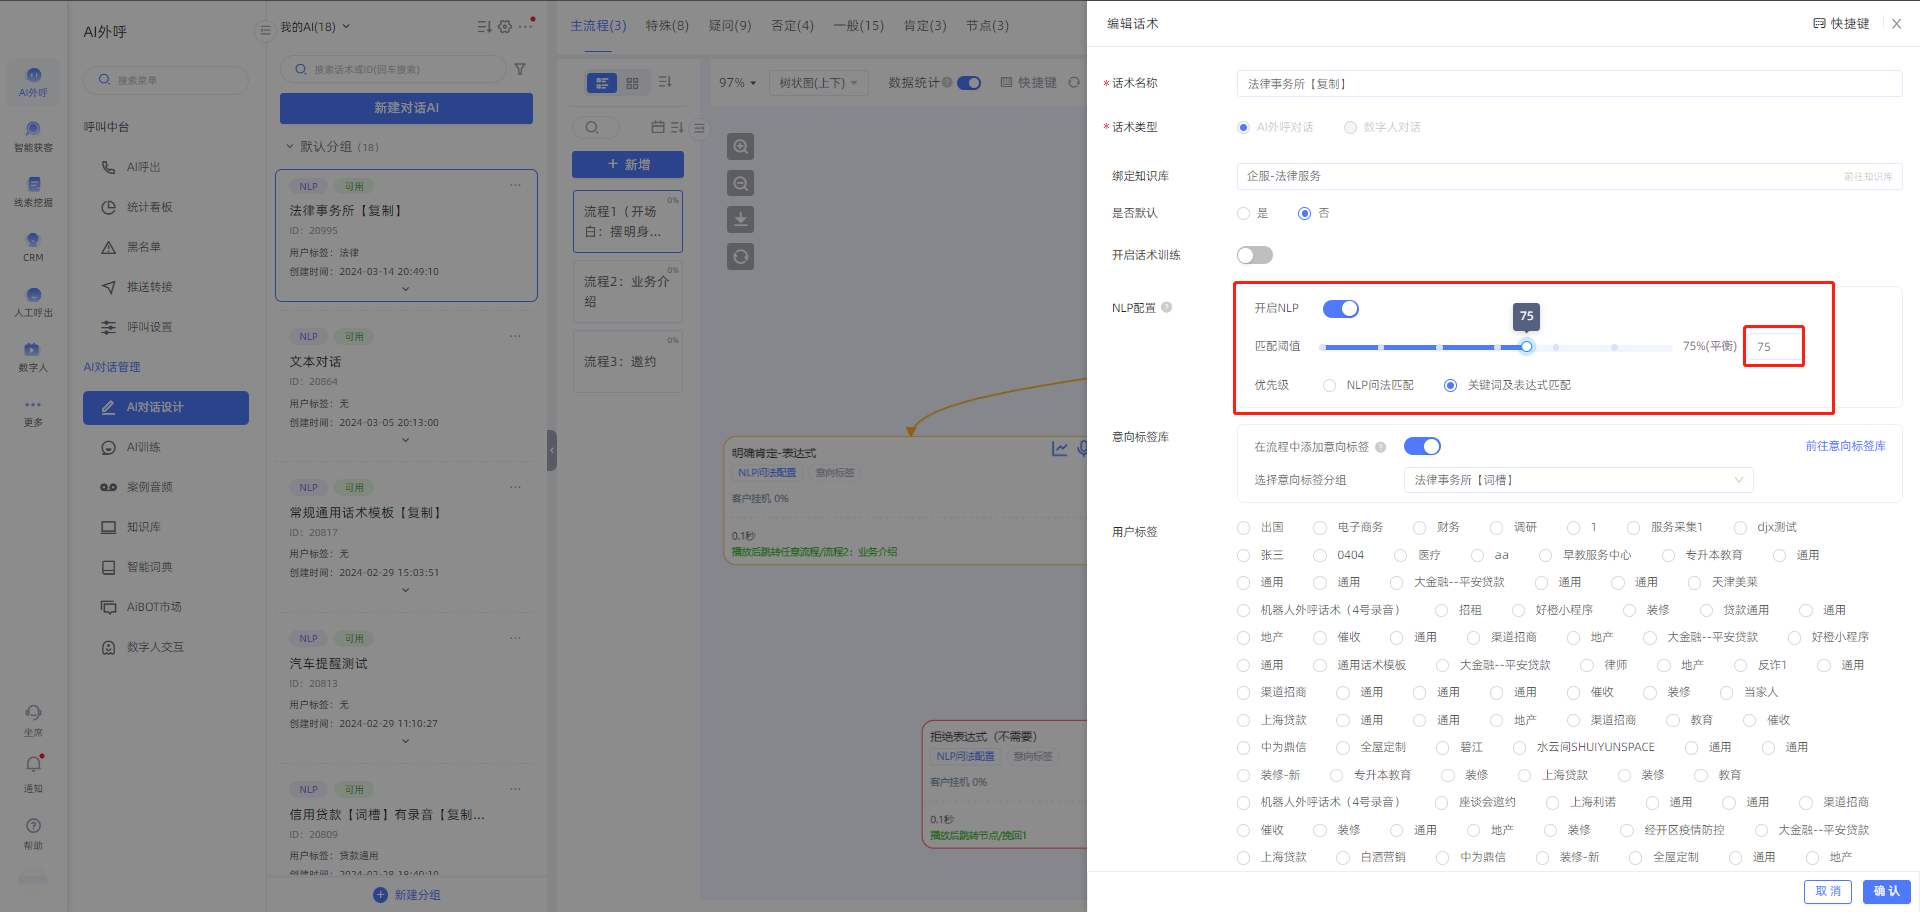This screenshot has height=912, width=1920.
Task: Open the 前往知识库 link
Action: [1868, 176]
